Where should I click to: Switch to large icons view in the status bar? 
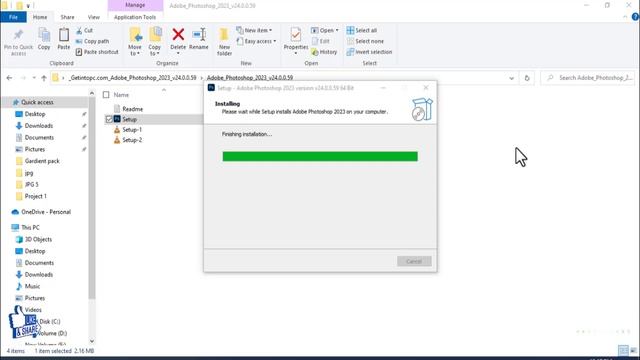coord(633,351)
